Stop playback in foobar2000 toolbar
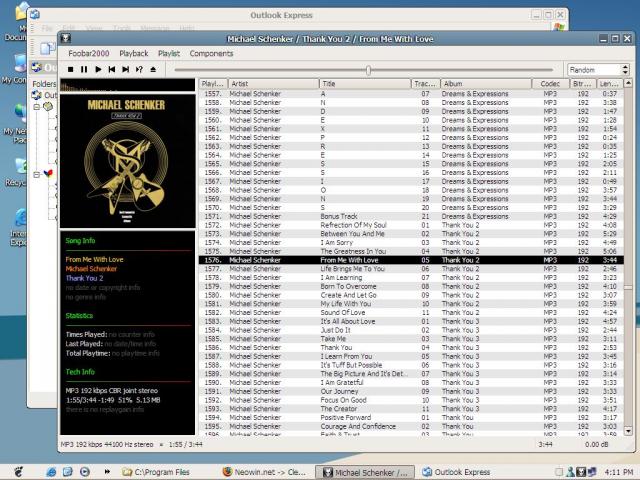This screenshot has height=480, width=640. click(x=71, y=70)
